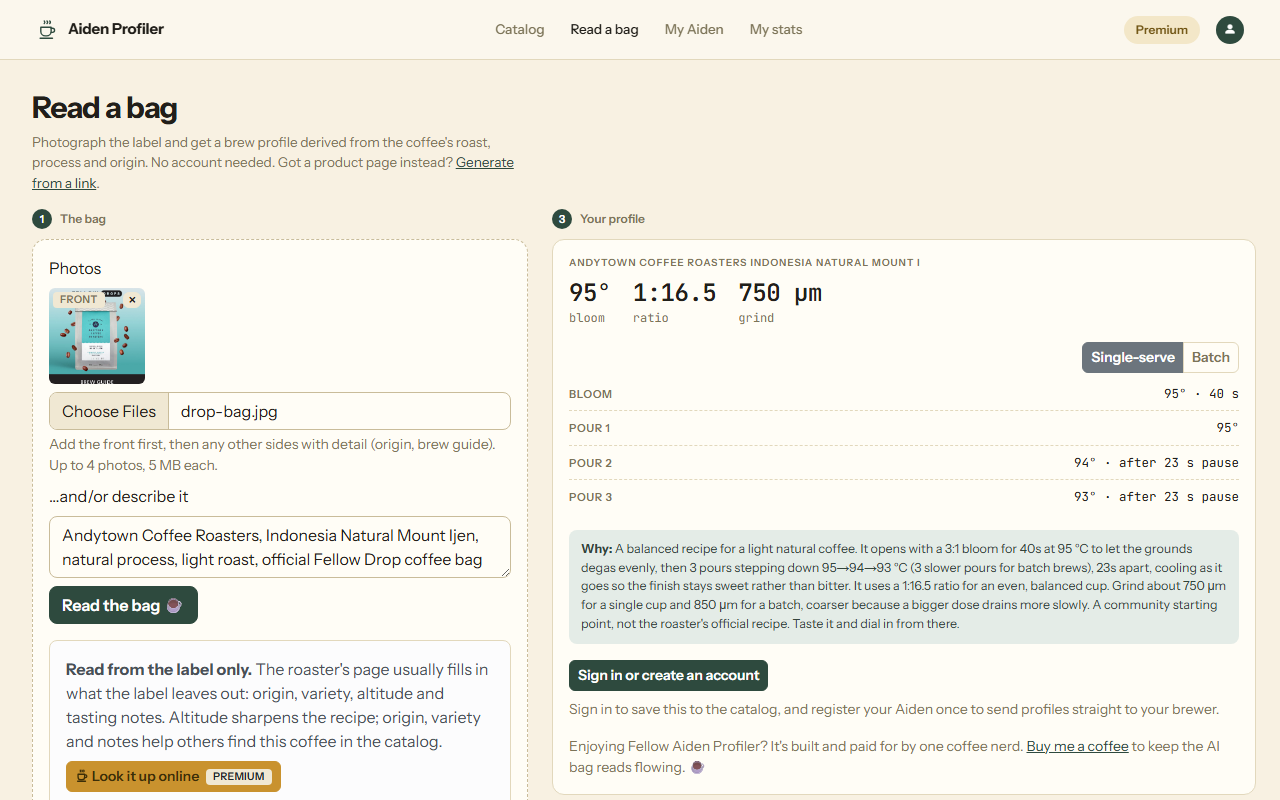Open the Buy me a coffee link
Image resolution: width=1280 pixels, height=800 pixels.
point(1077,746)
